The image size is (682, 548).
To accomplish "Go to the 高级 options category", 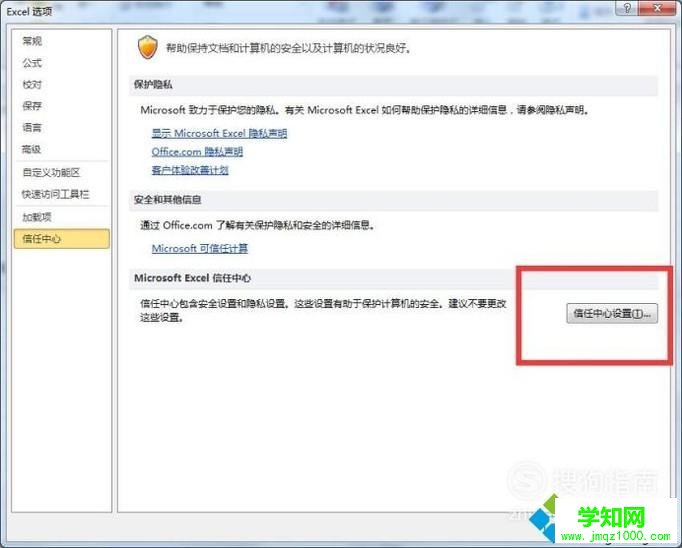I will pyautogui.click(x=31, y=149).
